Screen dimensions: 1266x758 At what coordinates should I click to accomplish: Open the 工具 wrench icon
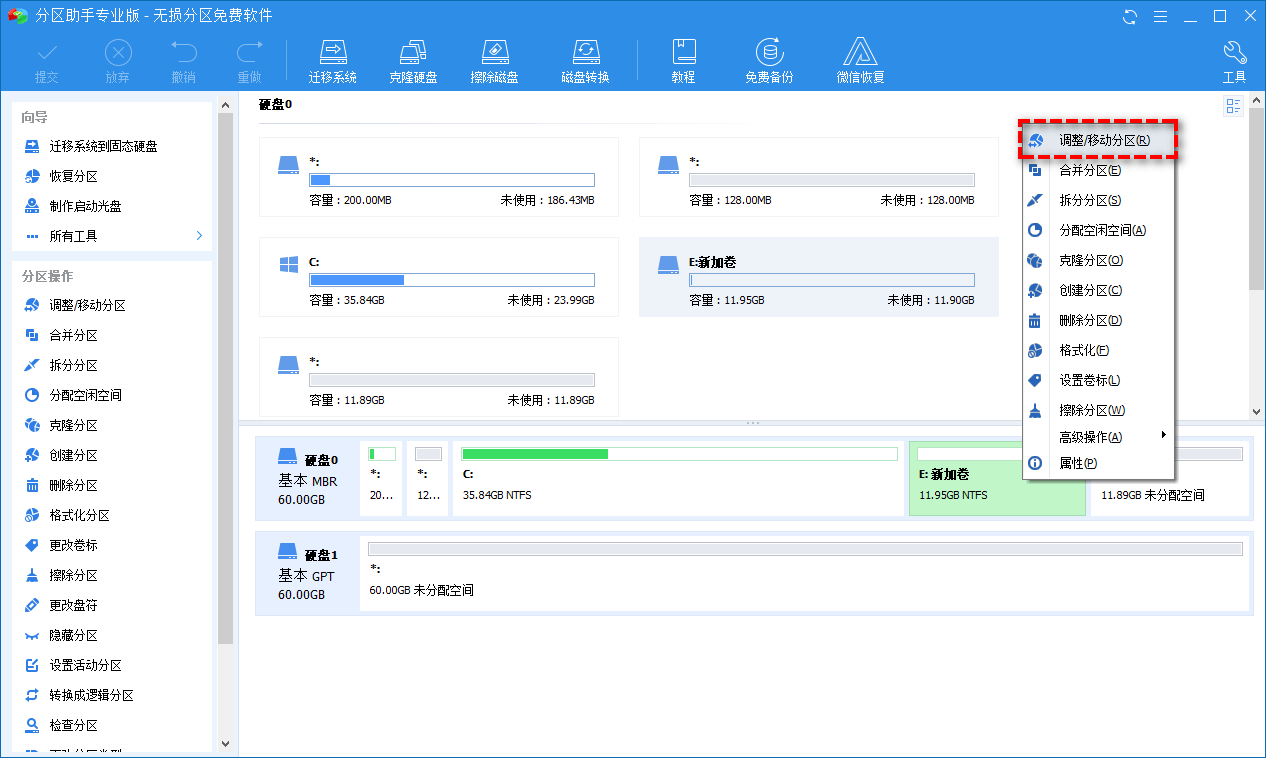click(1234, 54)
